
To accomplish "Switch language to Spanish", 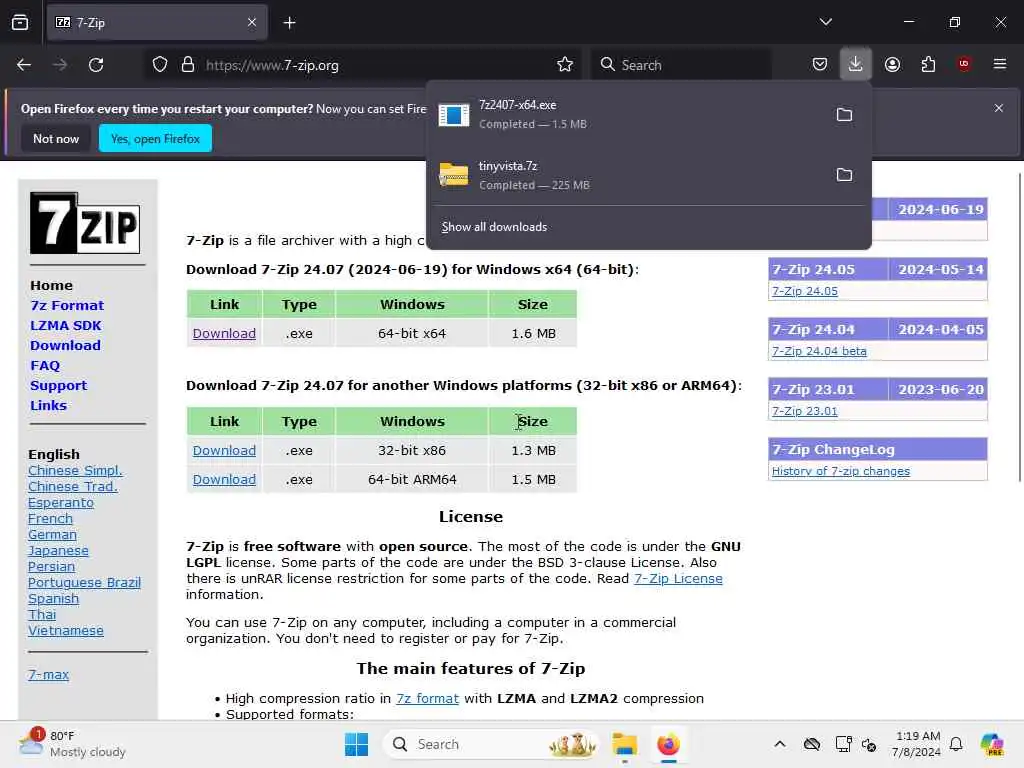I will 53,599.
